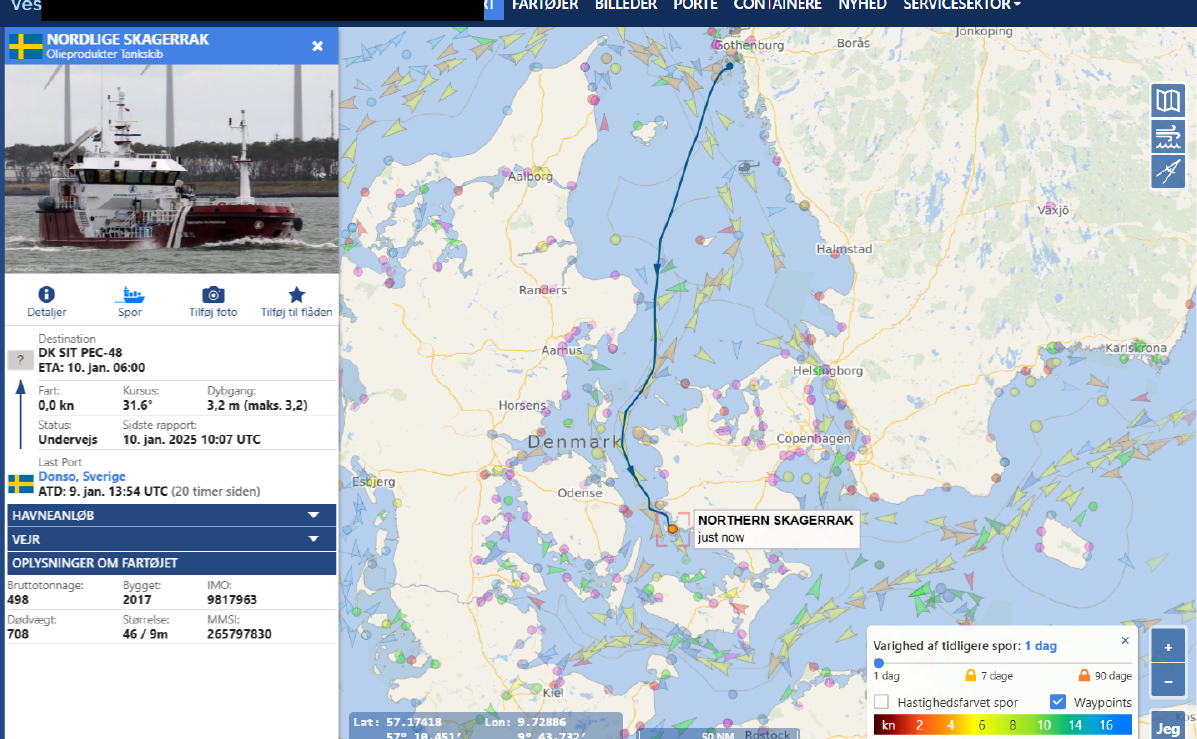The height and width of the screenshot is (739, 1197).
Task: Go to the CONTAINERE menu item
Action: (777, 5)
